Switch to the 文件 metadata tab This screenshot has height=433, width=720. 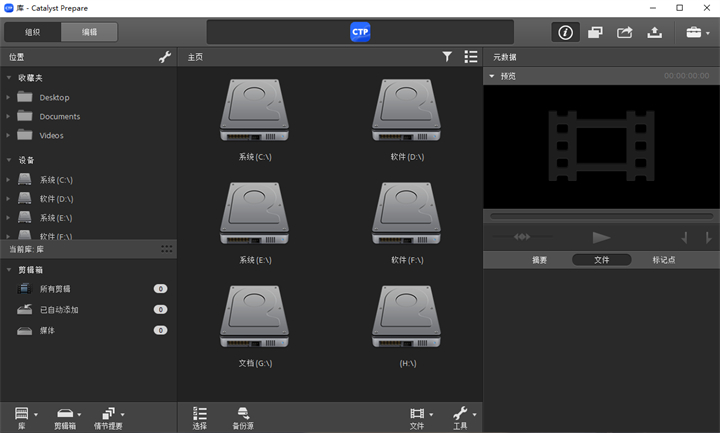click(602, 260)
